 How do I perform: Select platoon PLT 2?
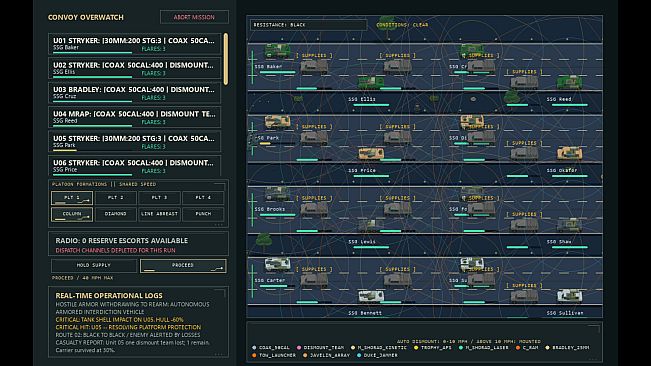pyautogui.click(x=115, y=198)
